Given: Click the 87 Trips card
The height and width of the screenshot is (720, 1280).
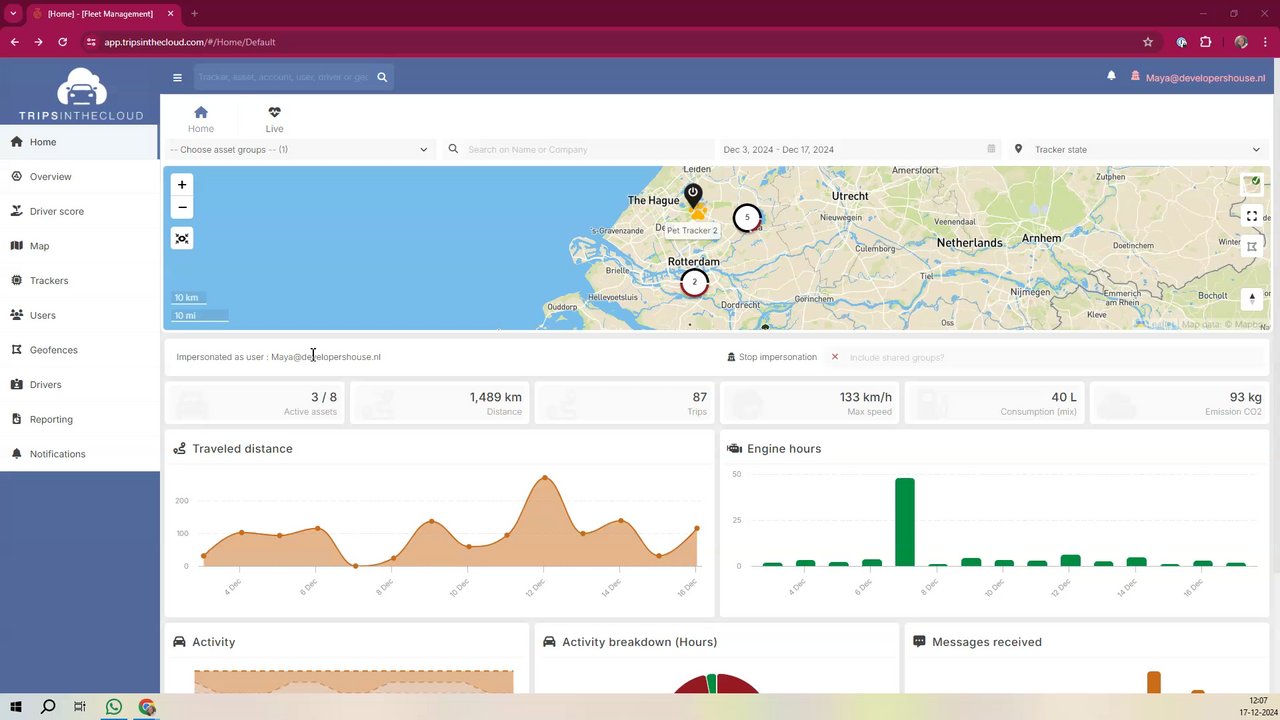Looking at the screenshot, I should 625,403.
